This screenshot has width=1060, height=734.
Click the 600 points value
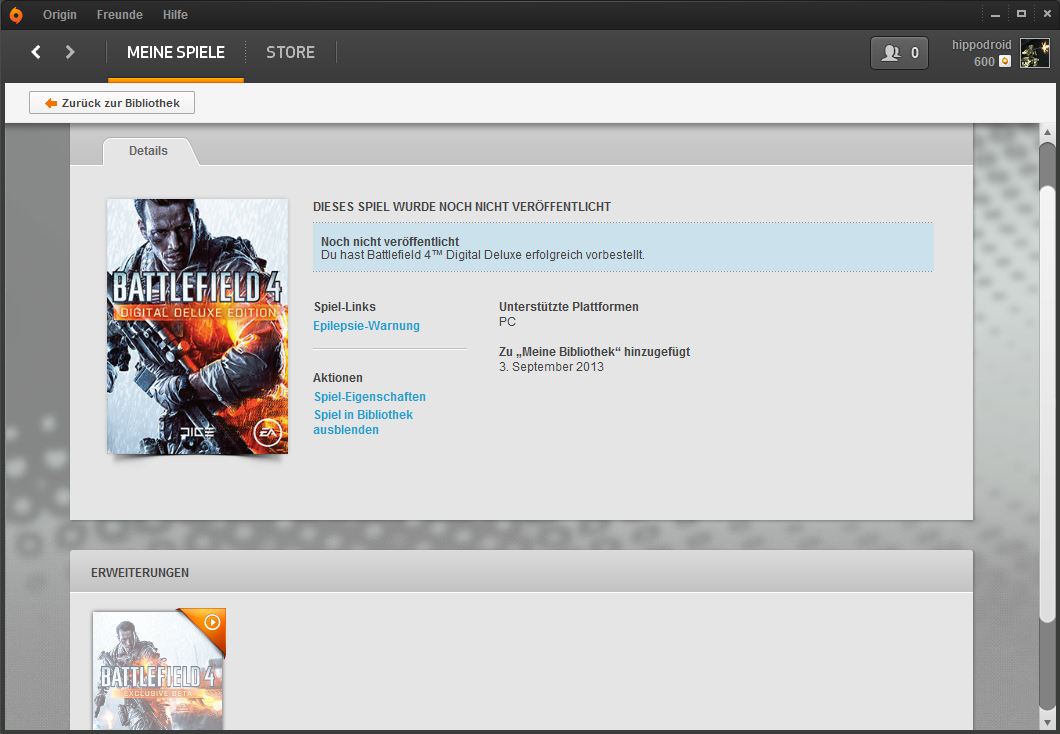(984, 62)
